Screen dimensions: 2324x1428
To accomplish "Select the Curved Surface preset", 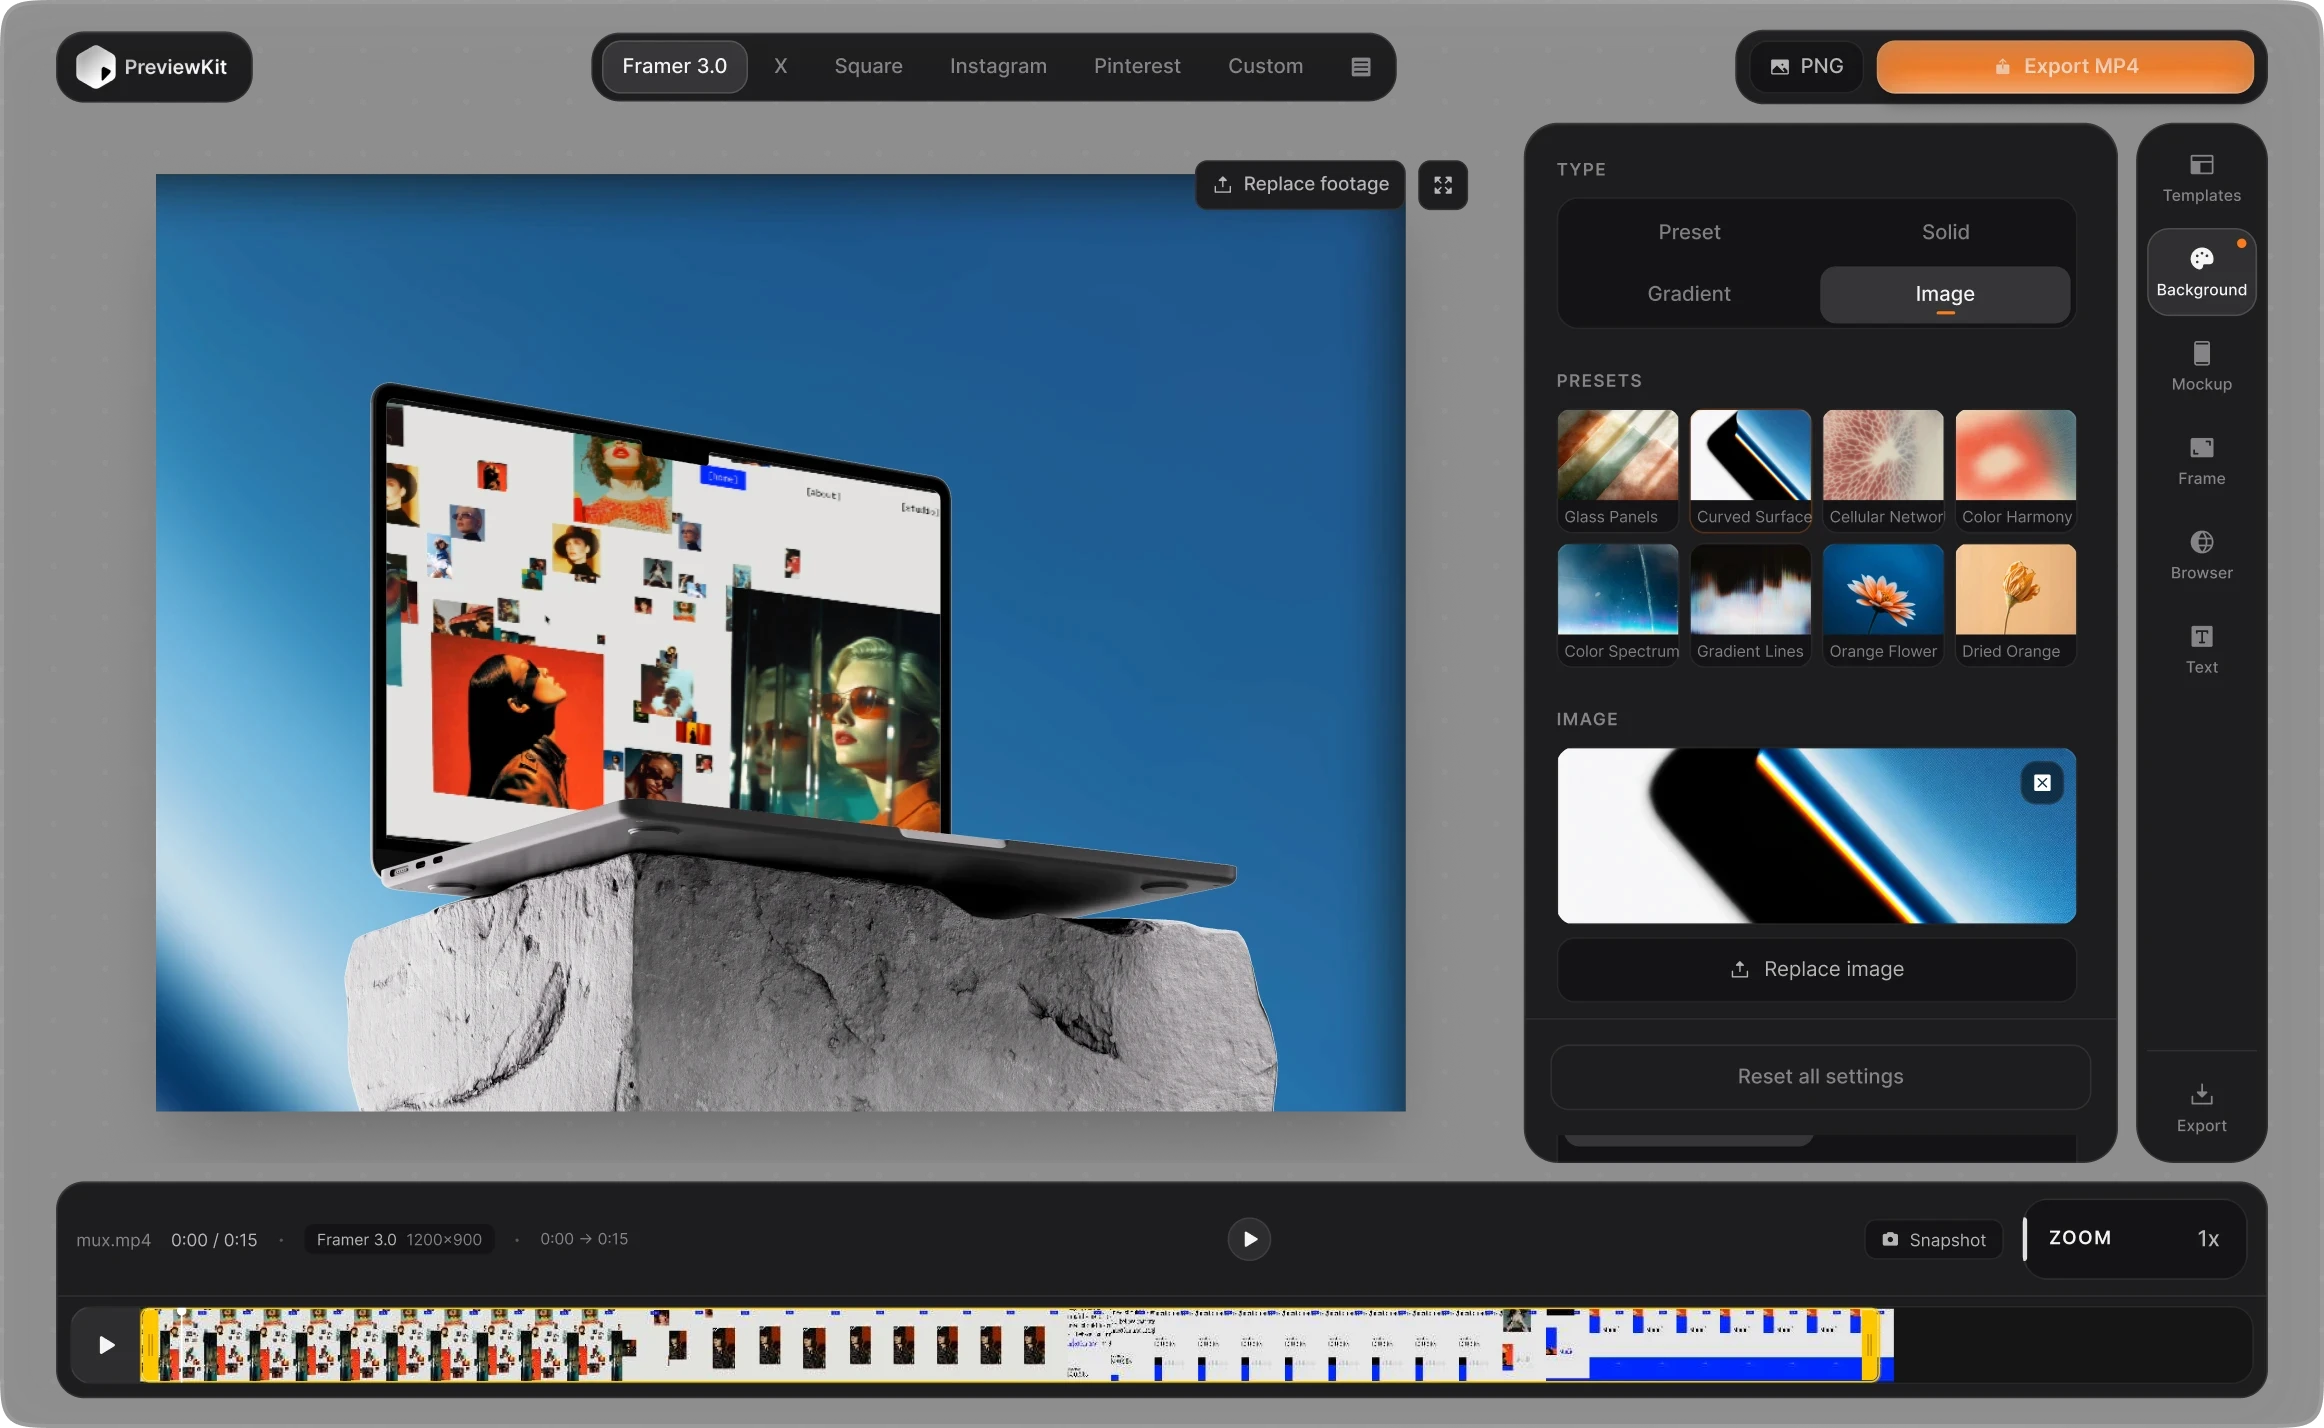I will [x=1750, y=469].
